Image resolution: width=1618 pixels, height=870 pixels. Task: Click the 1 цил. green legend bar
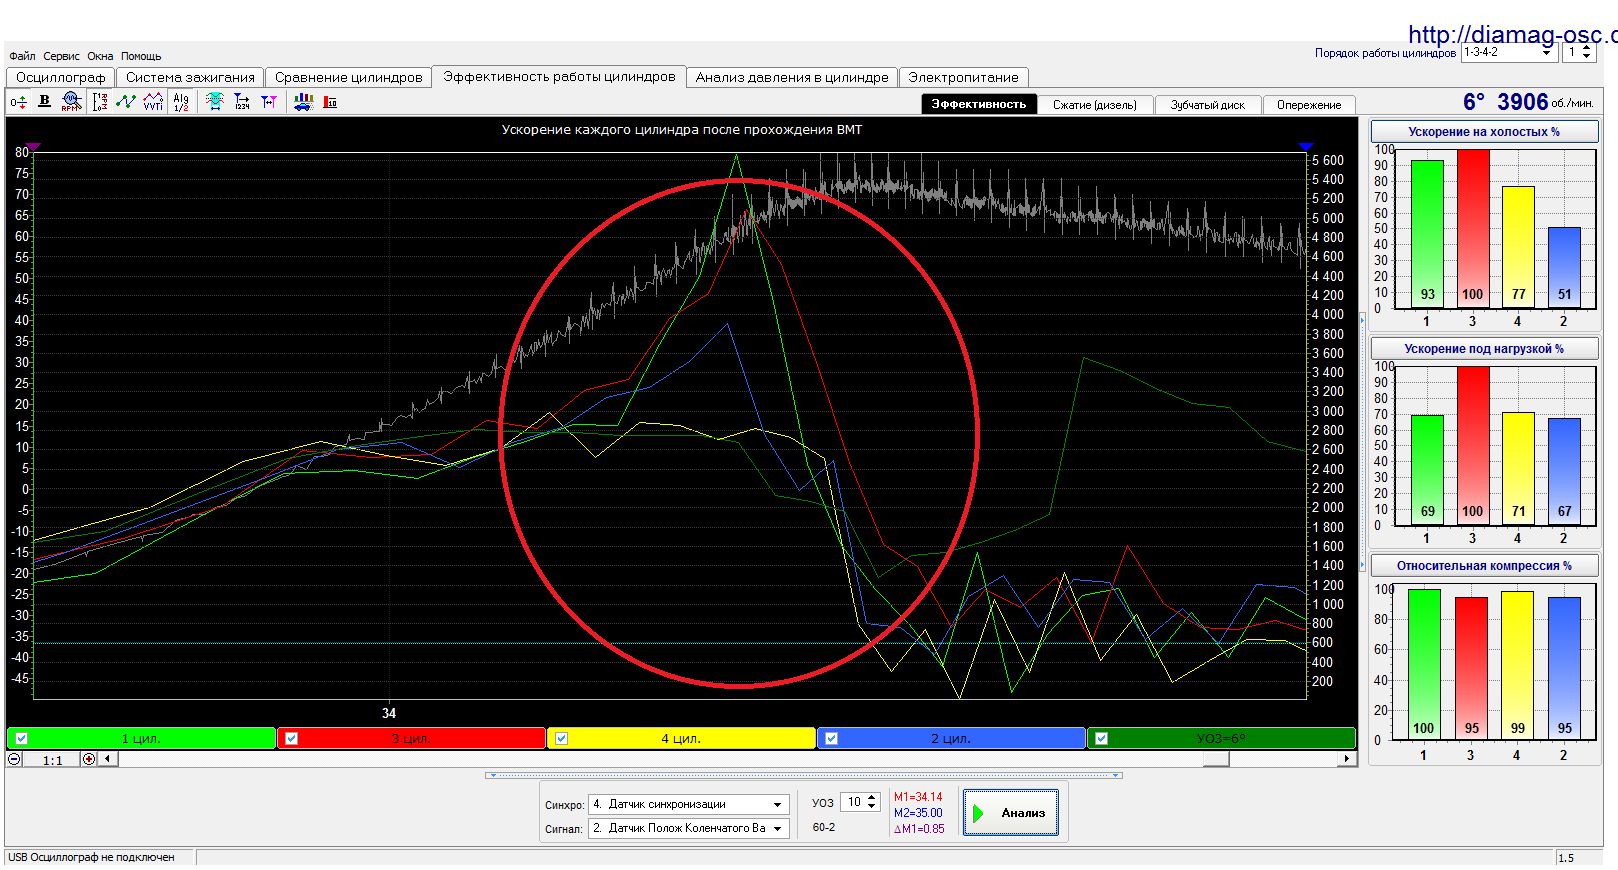(x=141, y=738)
